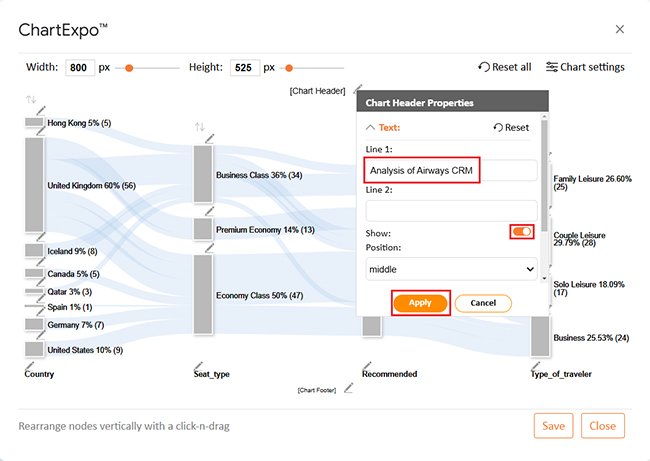Viewport: 650px width, 461px height.
Task: Click the sort arrows above Country column
Action: (31, 100)
